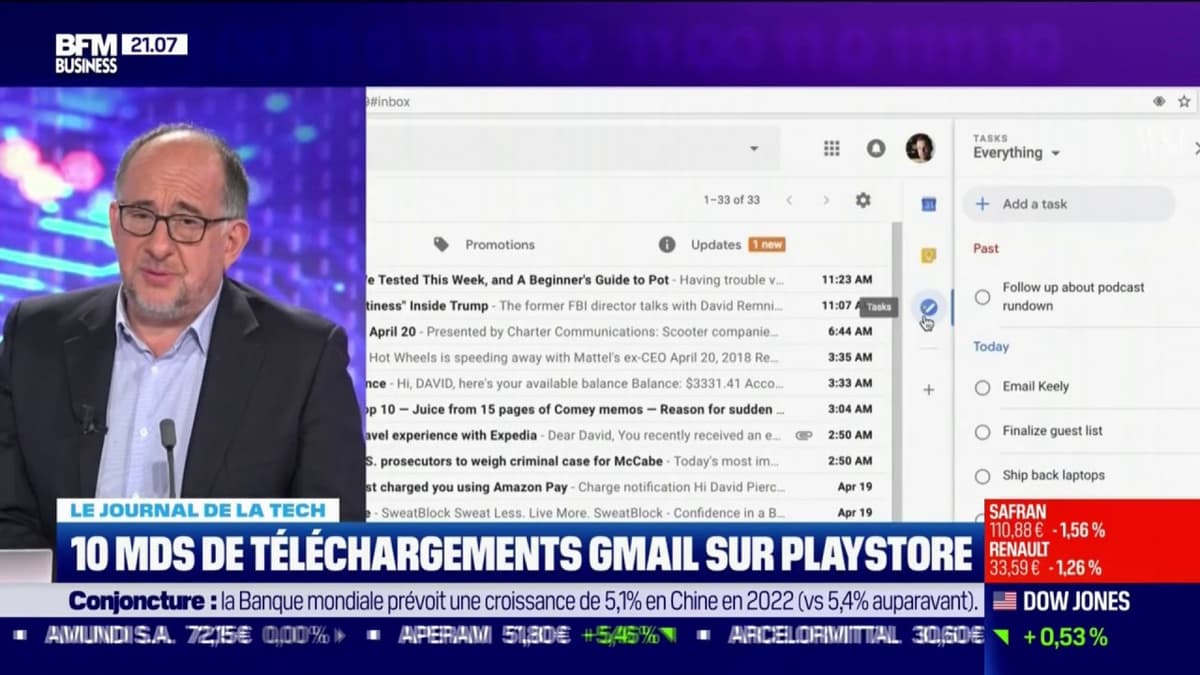This screenshot has width=1200, height=675.
Task: Open the Tasks side panel icon
Action: tap(929, 308)
